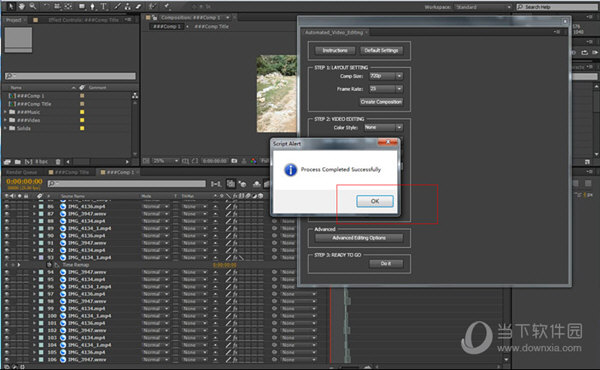Click the yellow label swatch of ###Video
The height and width of the screenshot is (370, 600).
click(82, 120)
